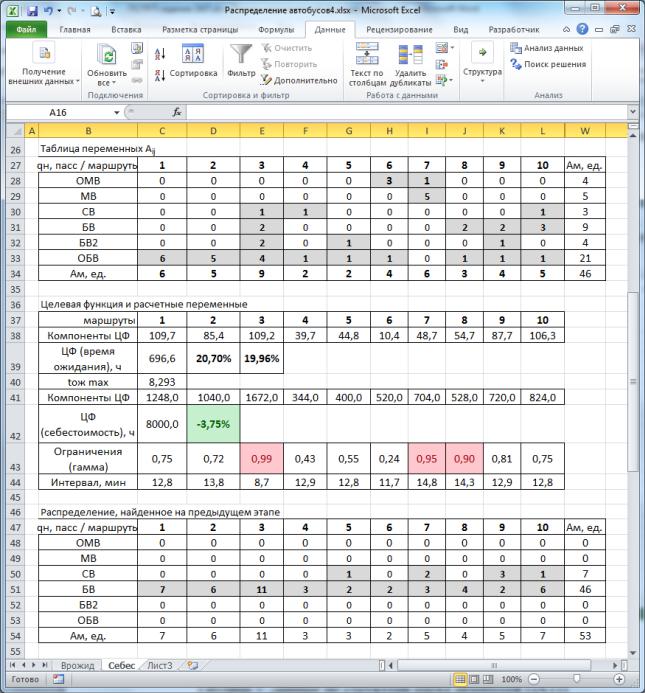The image size is (645, 693).
Task: Switch to the Разметка страницы tab
Action: click(x=200, y=30)
